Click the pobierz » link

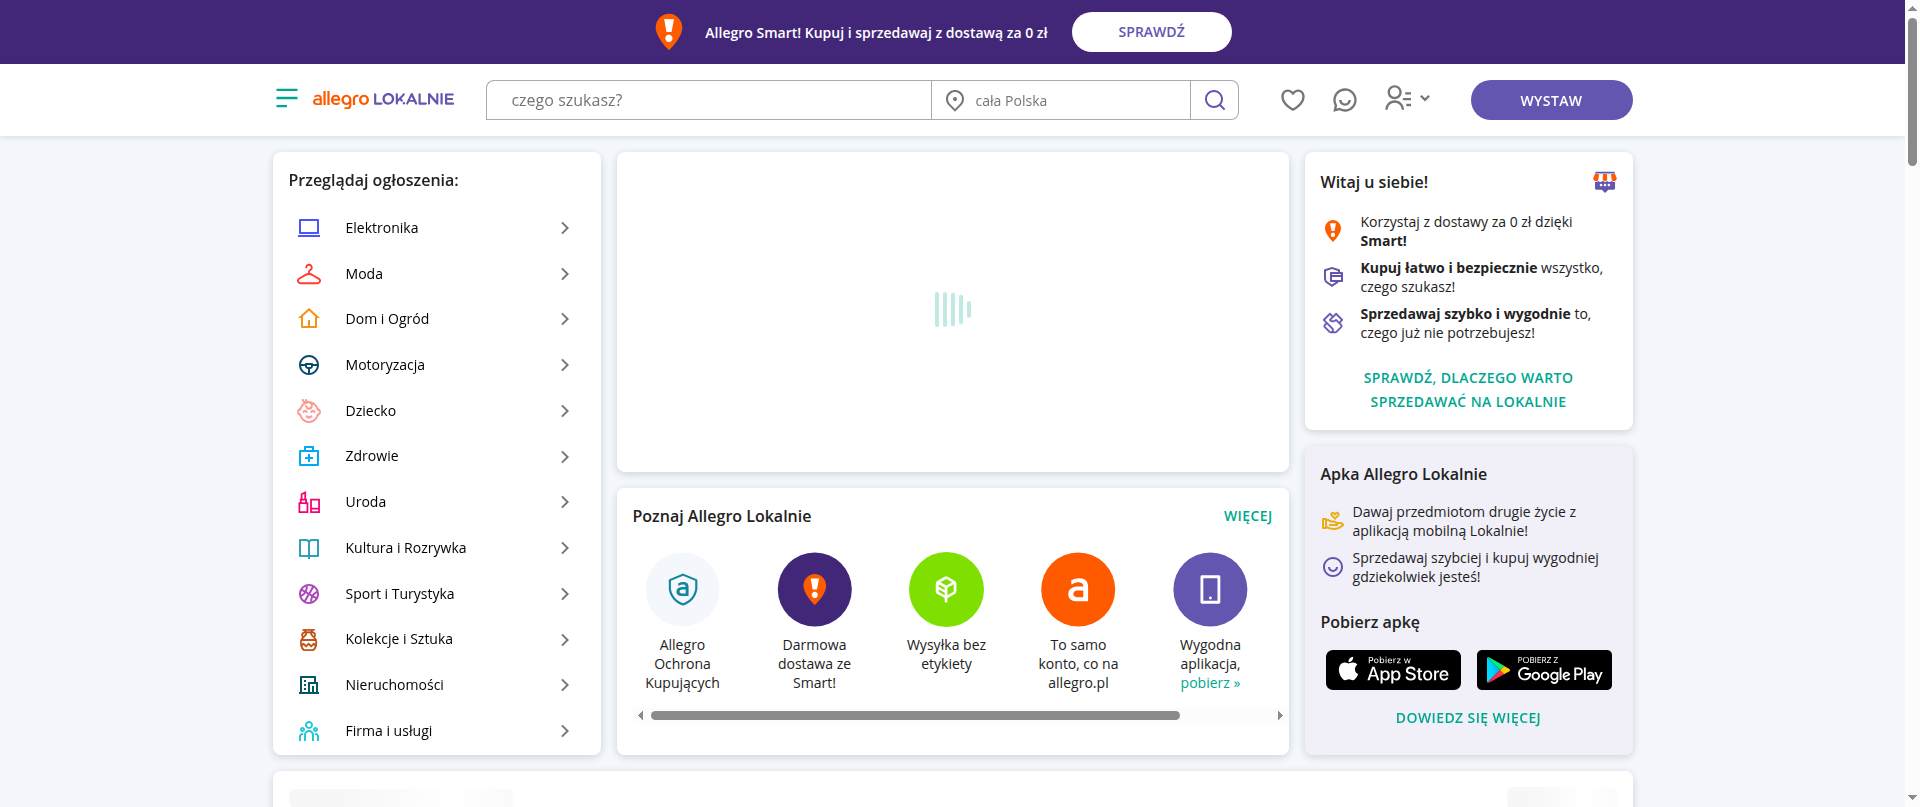tap(1210, 683)
